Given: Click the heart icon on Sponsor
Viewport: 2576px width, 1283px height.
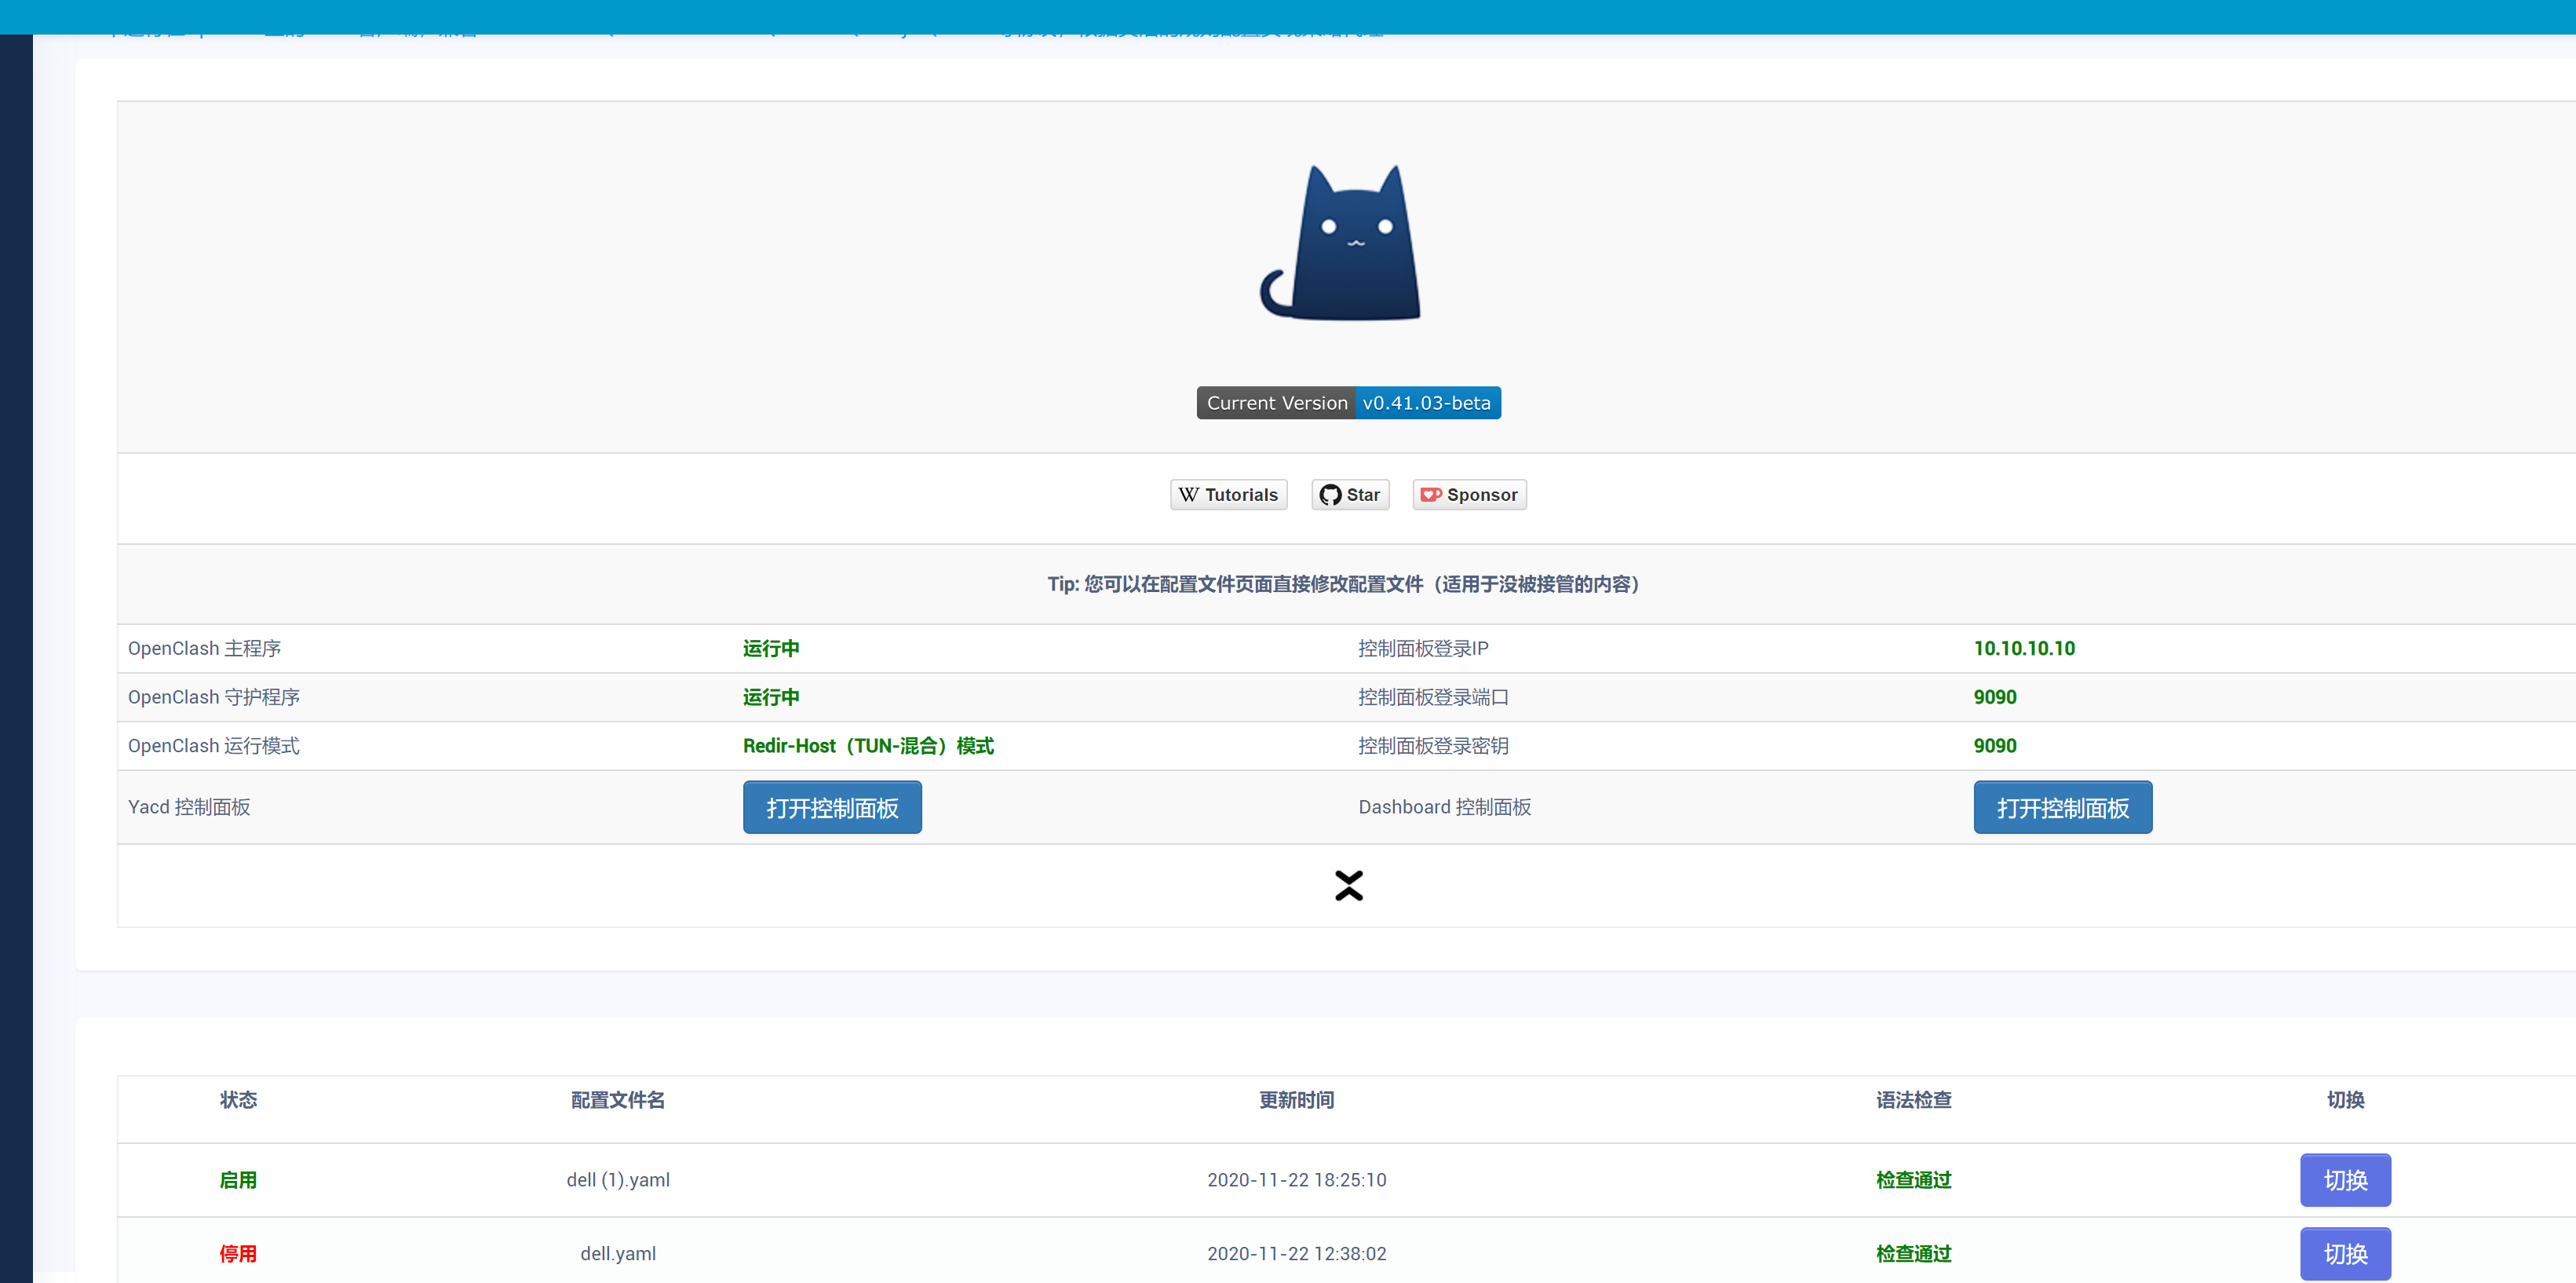Looking at the screenshot, I should point(1431,495).
